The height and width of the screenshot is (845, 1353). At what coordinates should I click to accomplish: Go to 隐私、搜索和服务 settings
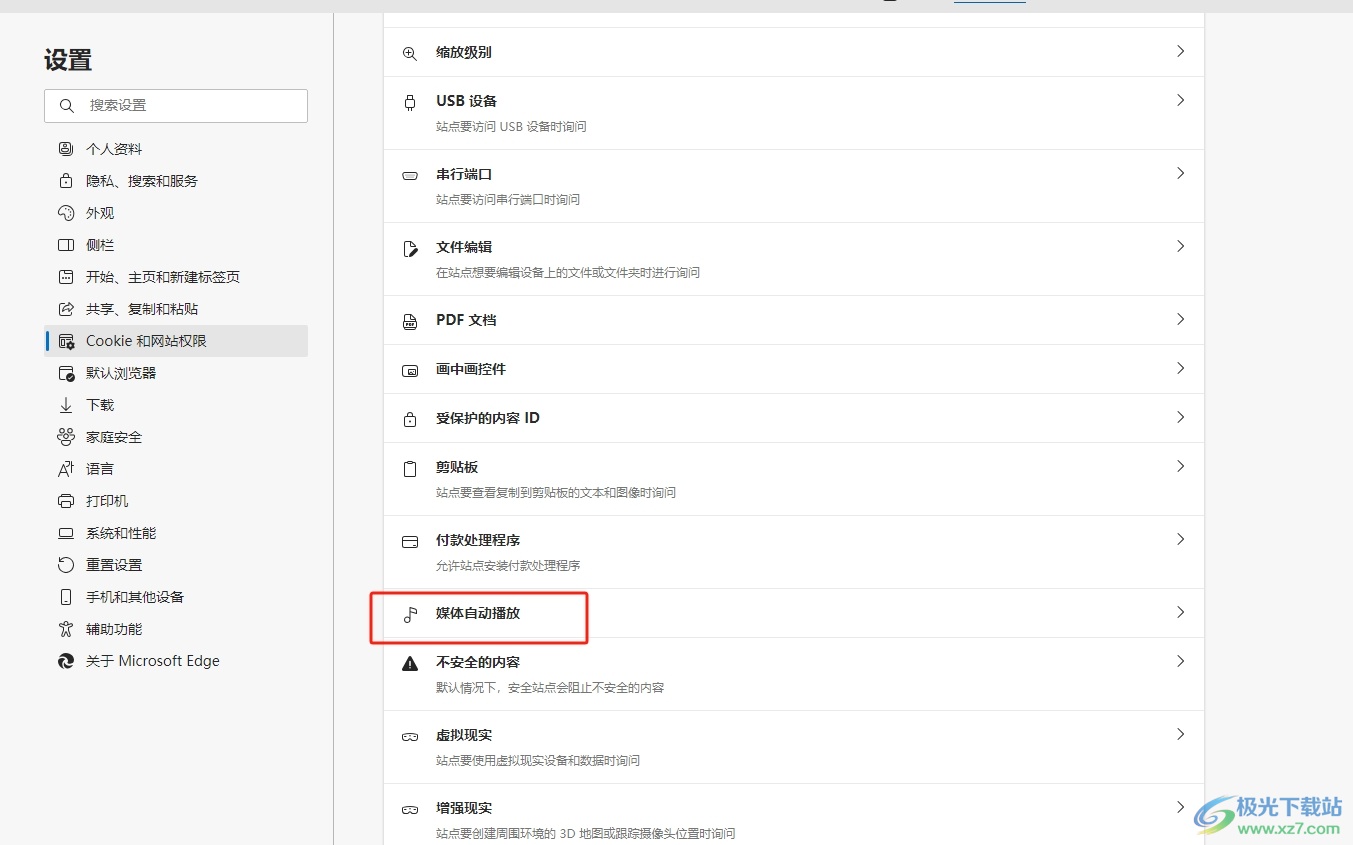pos(176,181)
